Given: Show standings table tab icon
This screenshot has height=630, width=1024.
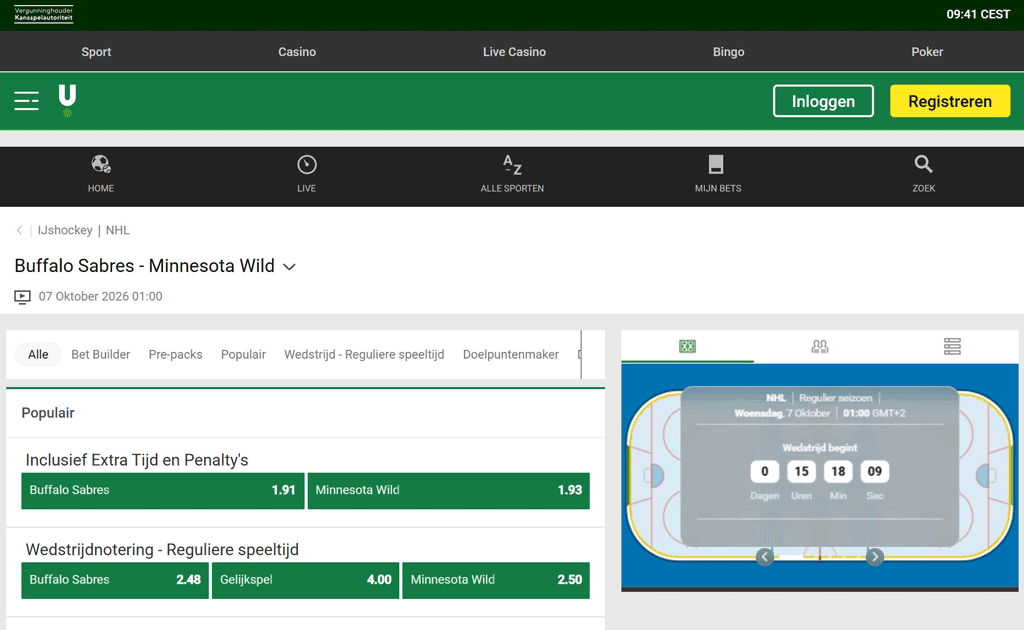Looking at the screenshot, I should [952, 346].
